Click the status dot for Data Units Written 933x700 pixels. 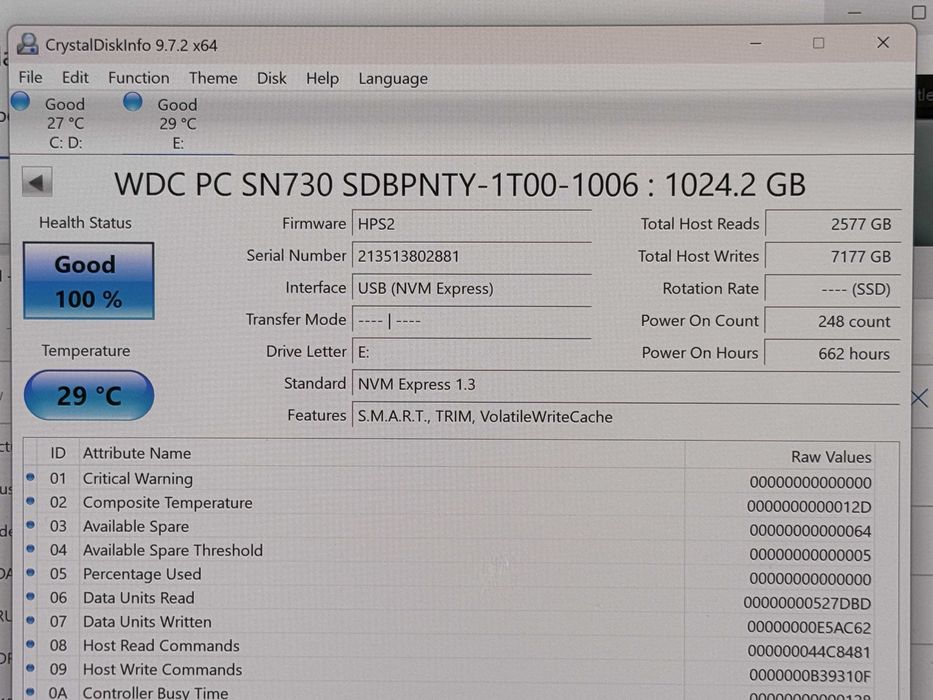30,620
